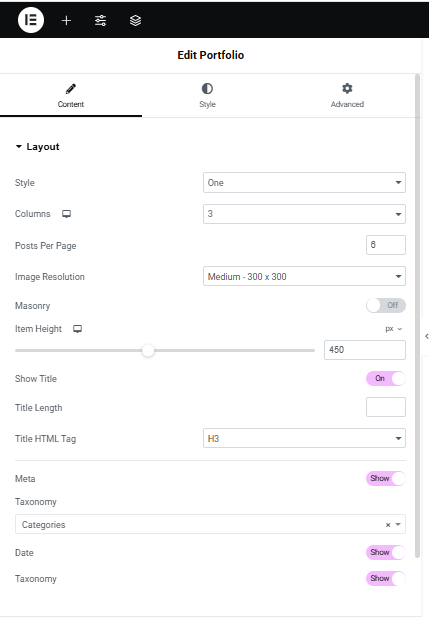Clear Categories with the x icon
The height and width of the screenshot is (617, 429).
point(388,525)
